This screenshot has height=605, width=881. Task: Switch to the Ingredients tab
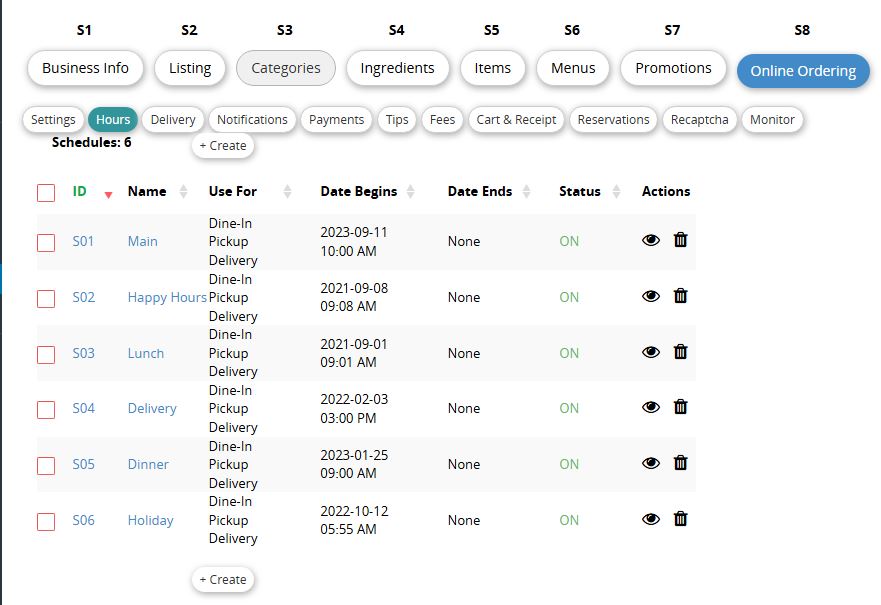[x=397, y=69]
